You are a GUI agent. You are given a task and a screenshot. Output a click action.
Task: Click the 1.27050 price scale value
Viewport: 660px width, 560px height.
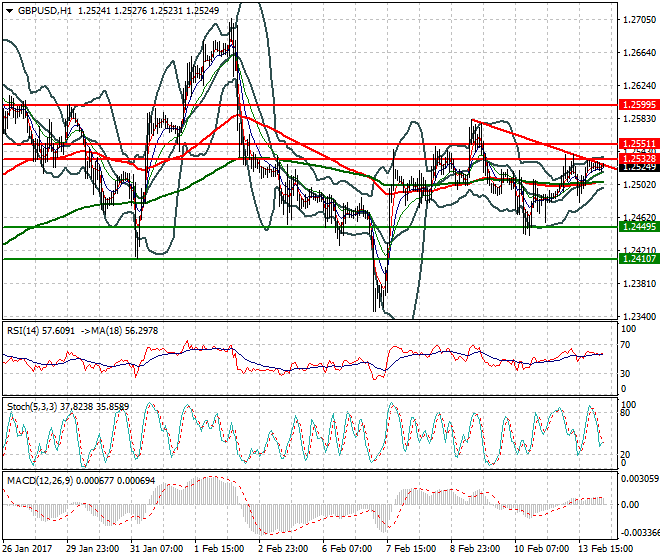639,20
